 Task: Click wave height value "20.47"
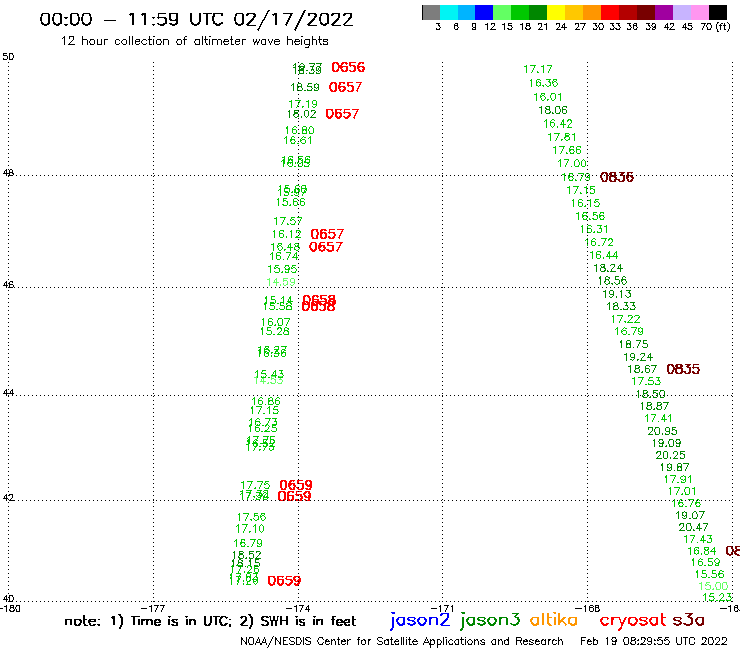693,527
